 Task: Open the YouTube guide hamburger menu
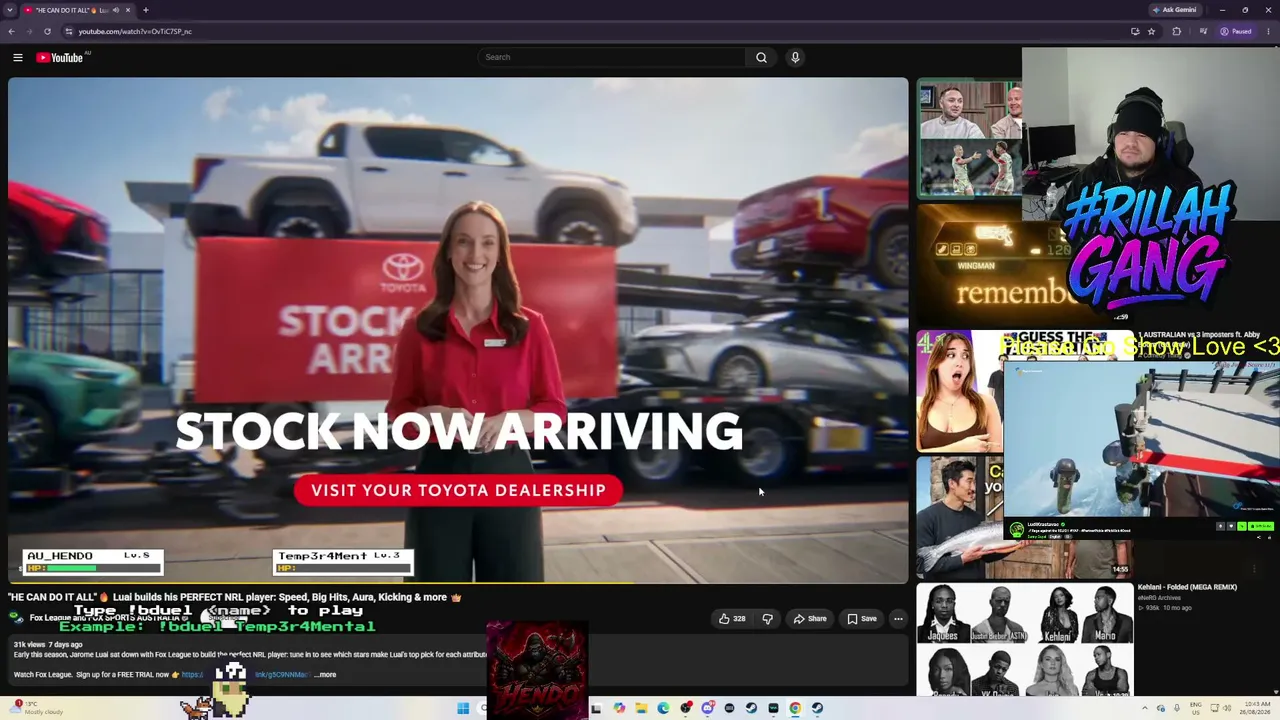tap(18, 57)
